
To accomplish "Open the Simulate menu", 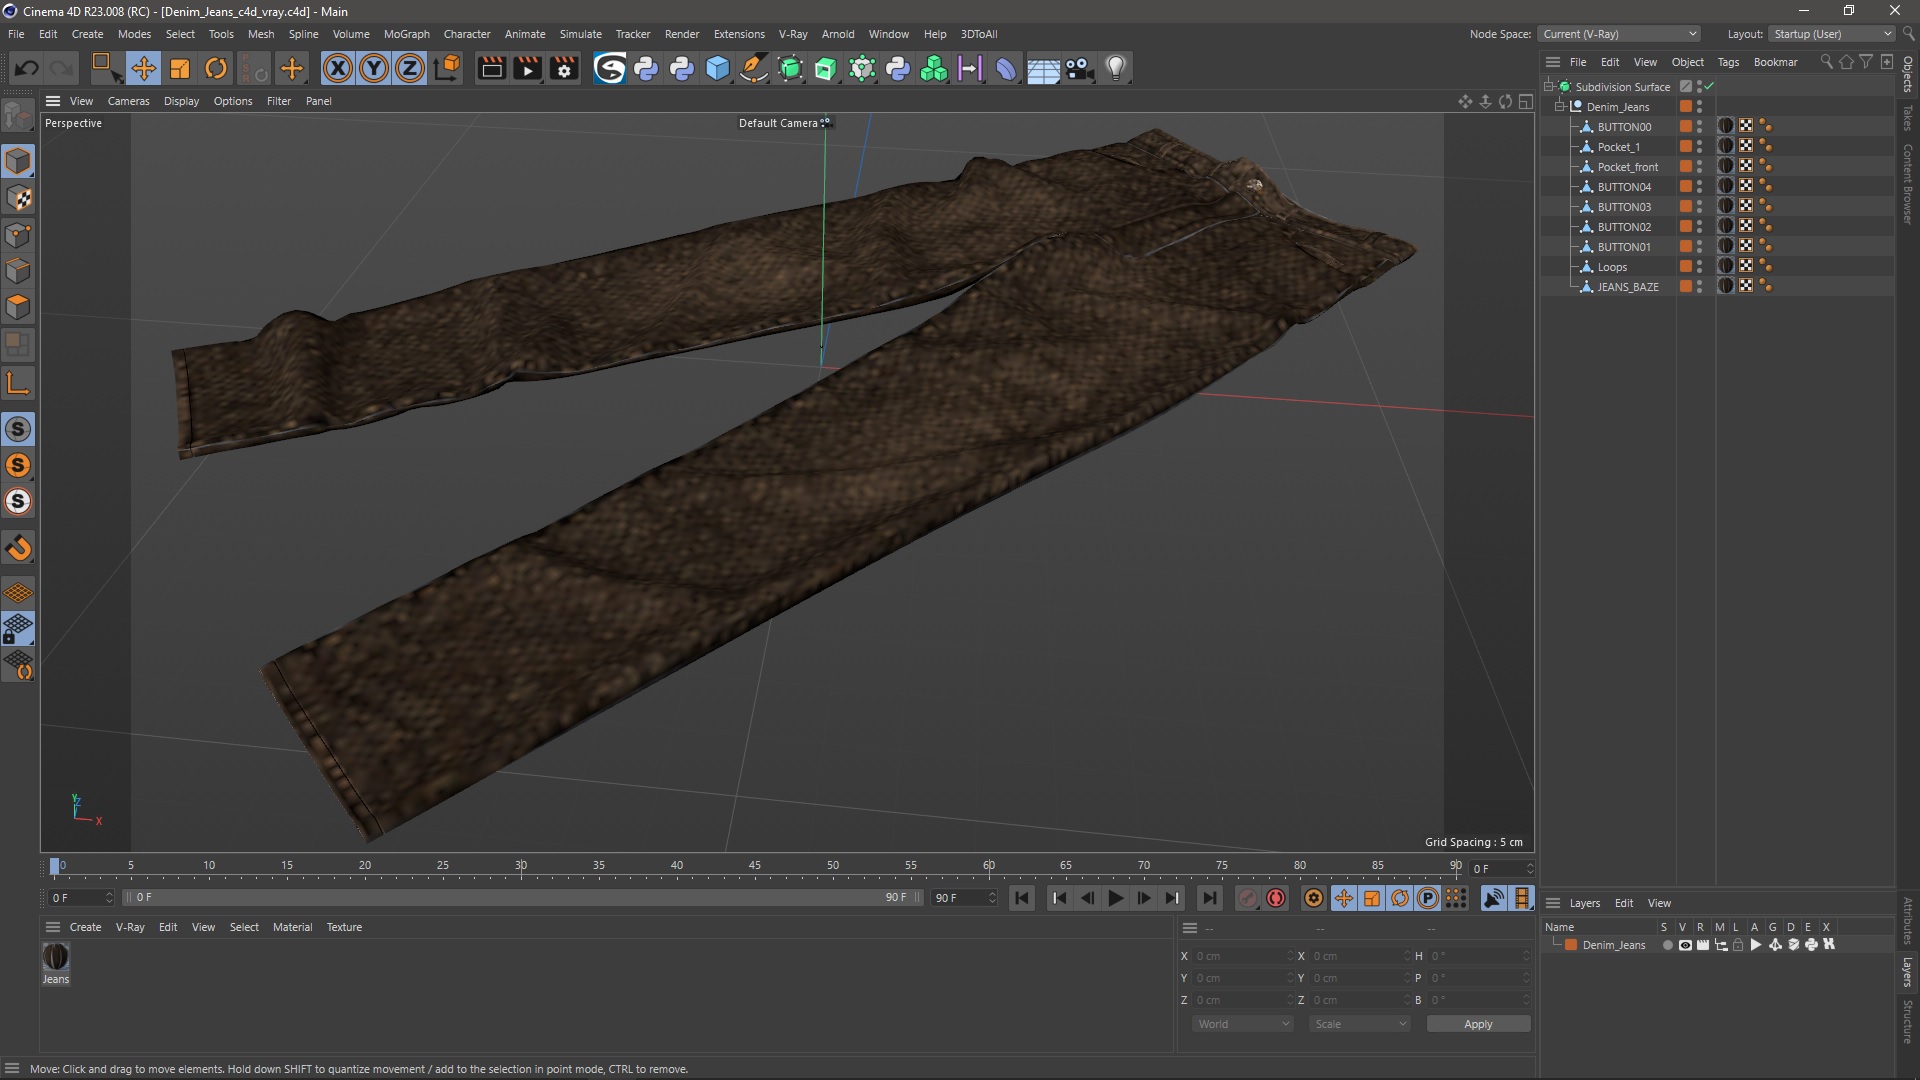I will (x=580, y=34).
